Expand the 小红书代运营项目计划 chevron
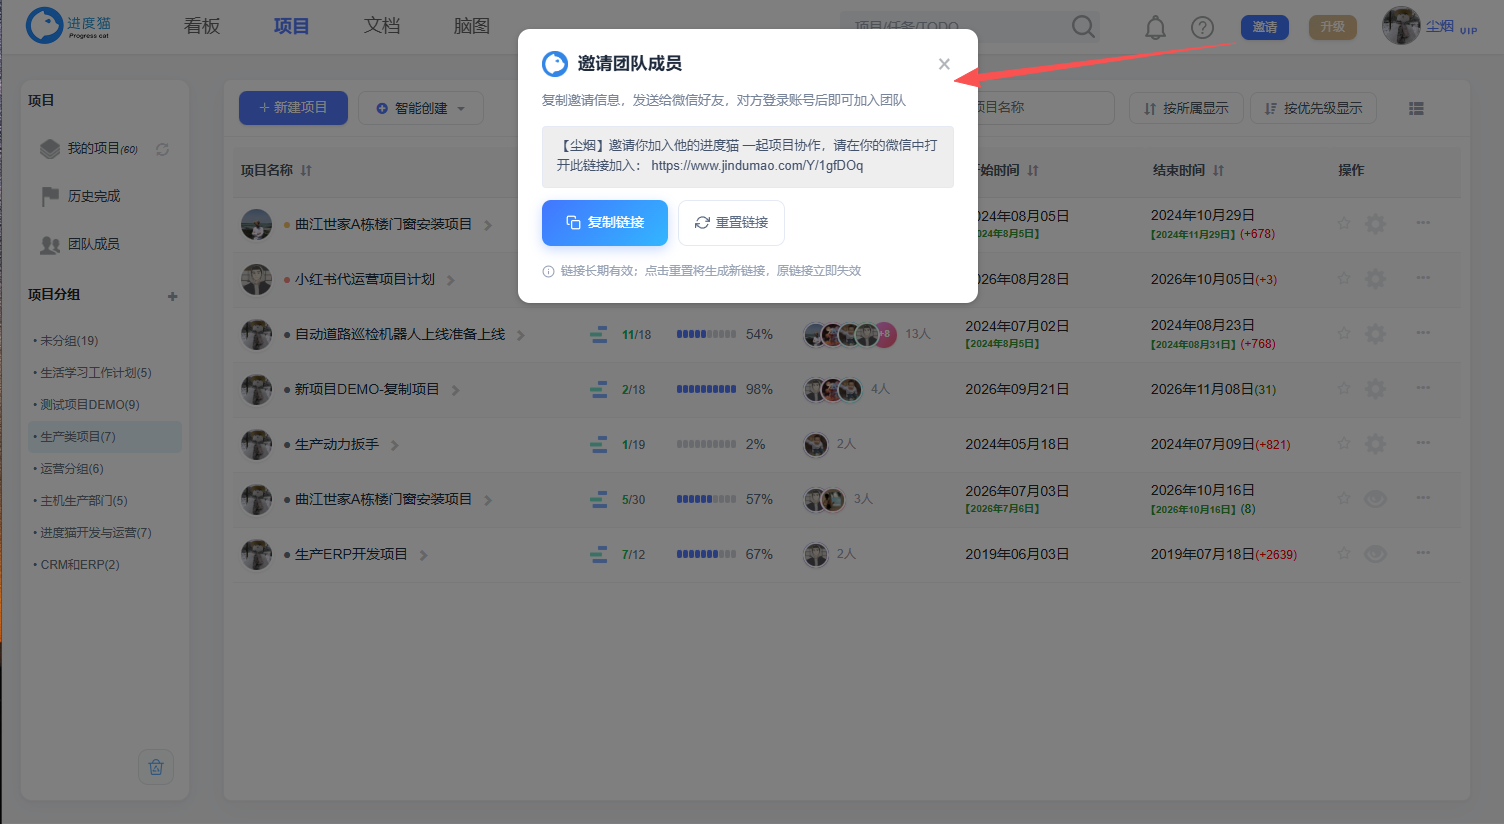 [451, 280]
